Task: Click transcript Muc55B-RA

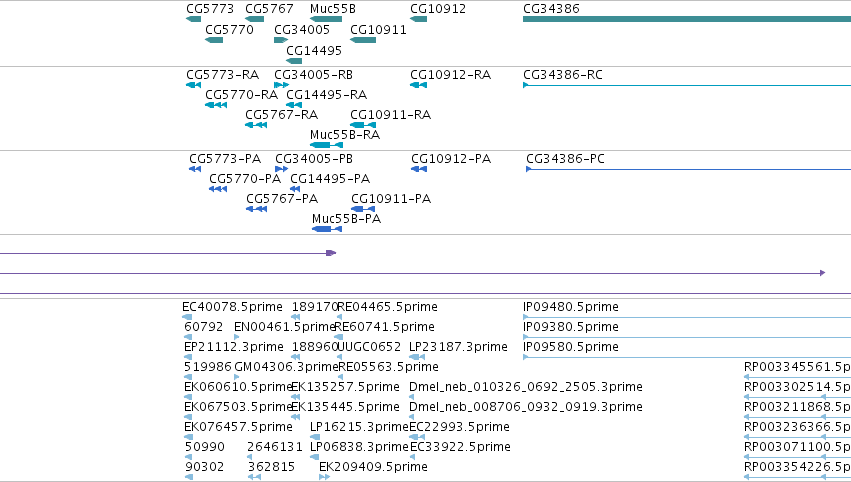Action: click(345, 135)
